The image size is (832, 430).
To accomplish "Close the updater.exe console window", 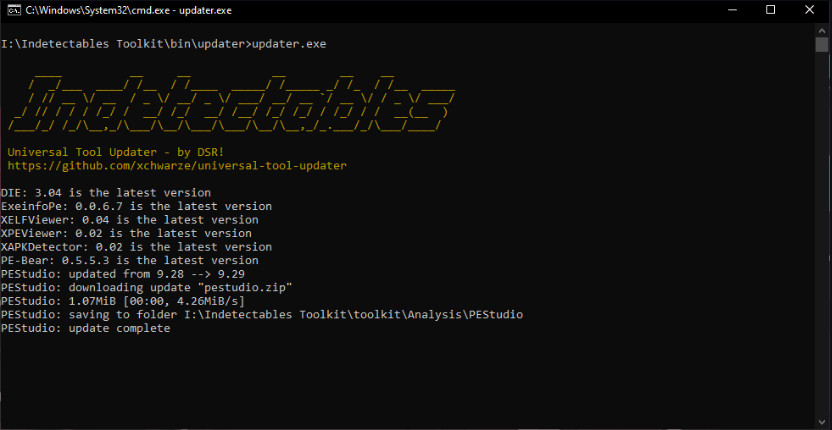I will click(810, 10).
